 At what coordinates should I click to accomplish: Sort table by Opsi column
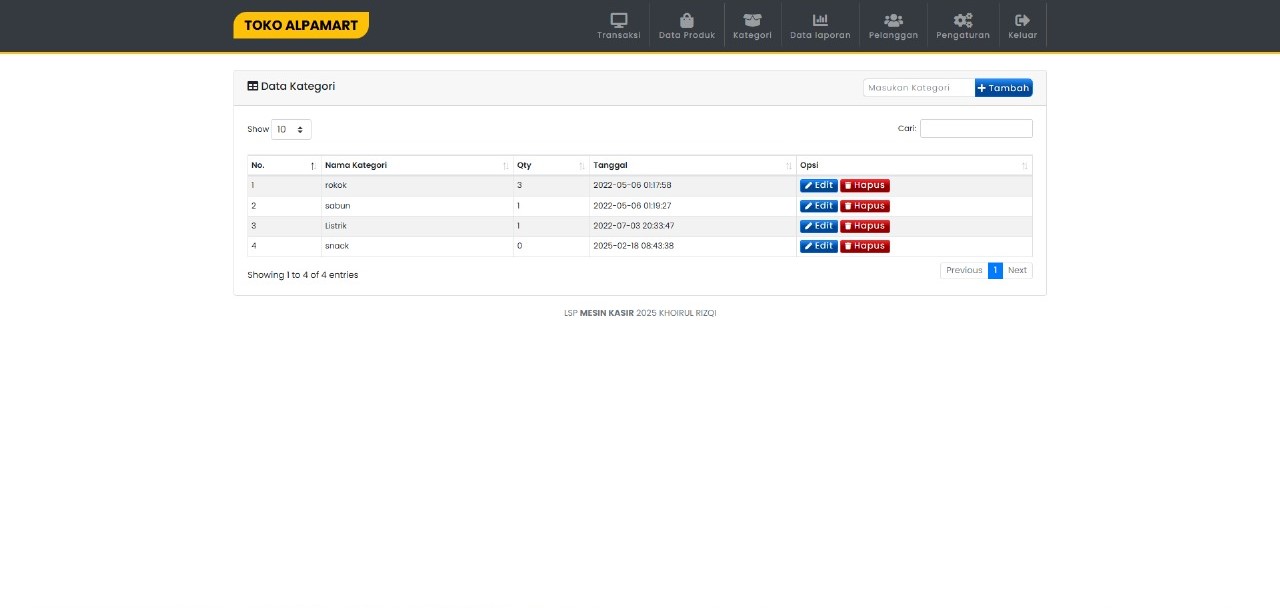pyautogui.click(x=914, y=165)
